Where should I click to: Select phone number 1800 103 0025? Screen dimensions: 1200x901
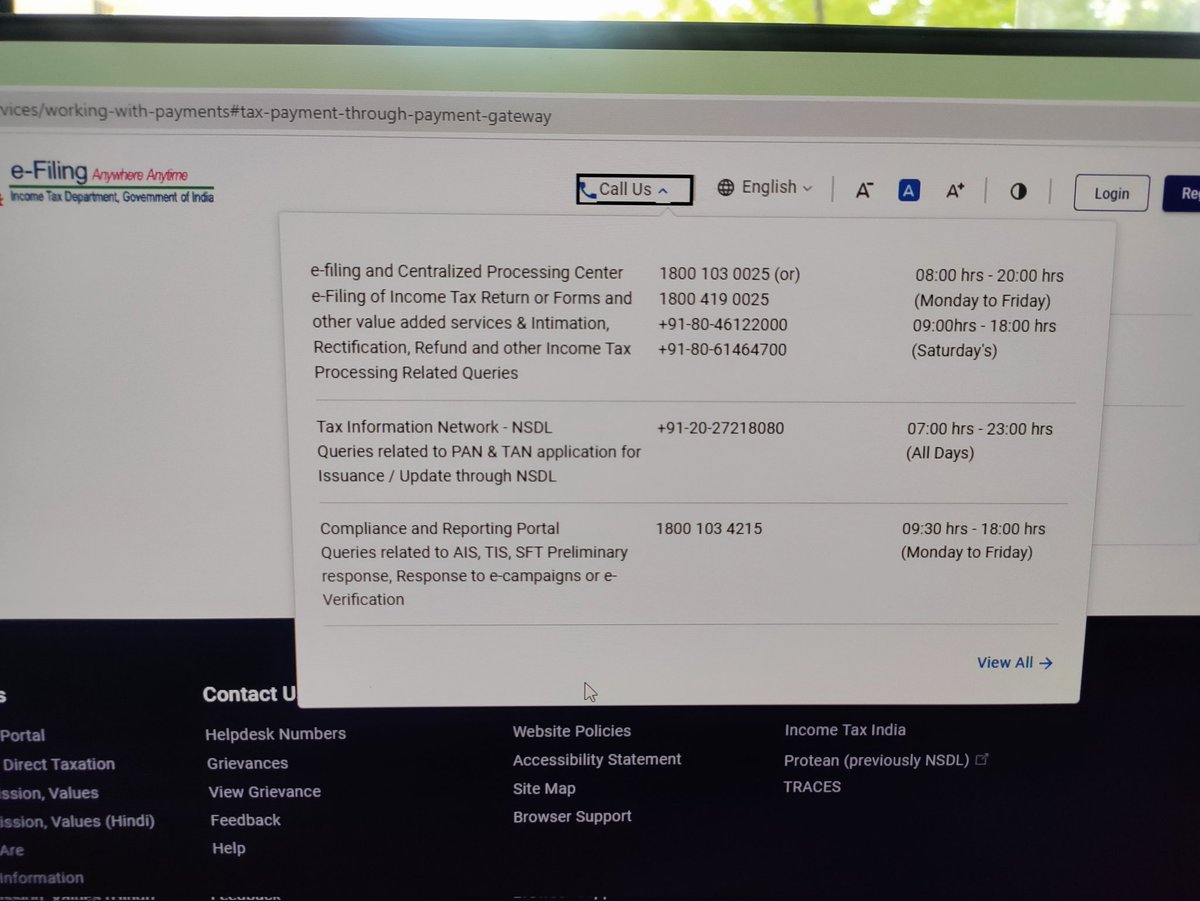click(714, 273)
